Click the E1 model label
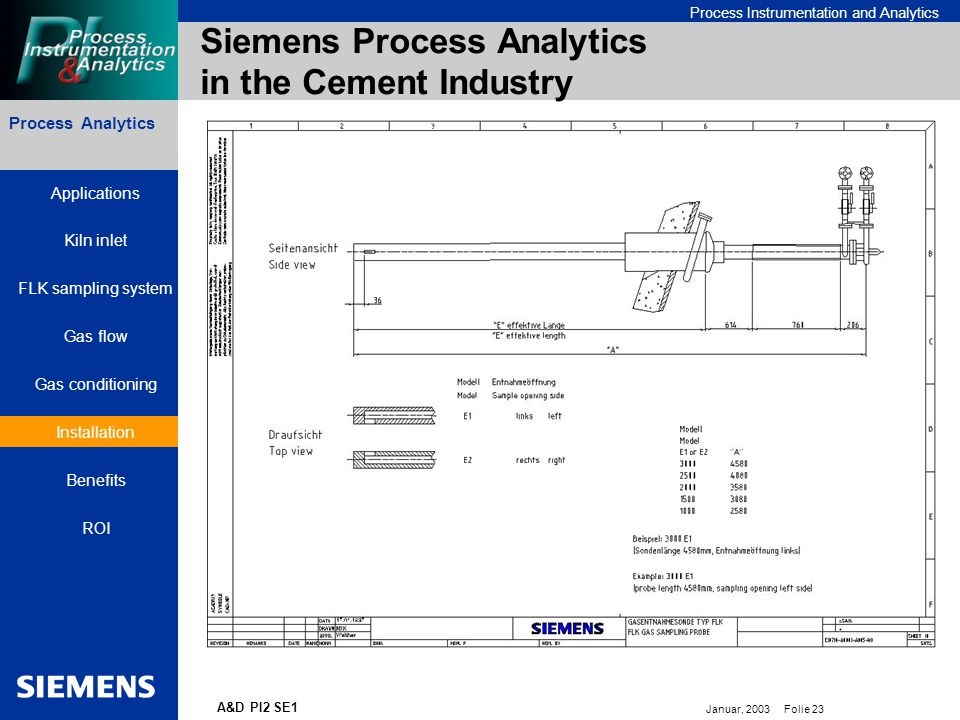Image resolution: width=960 pixels, height=720 pixels. [468, 416]
